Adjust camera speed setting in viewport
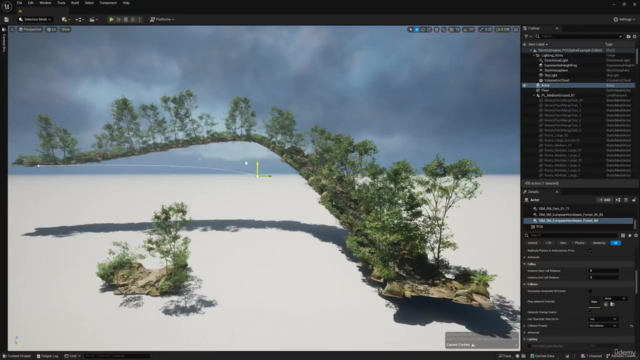 pyautogui.click(x=503, y=29)
